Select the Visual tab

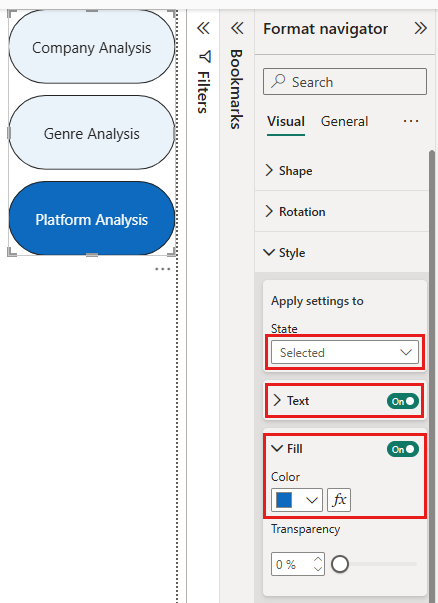[x=286, y=122]
